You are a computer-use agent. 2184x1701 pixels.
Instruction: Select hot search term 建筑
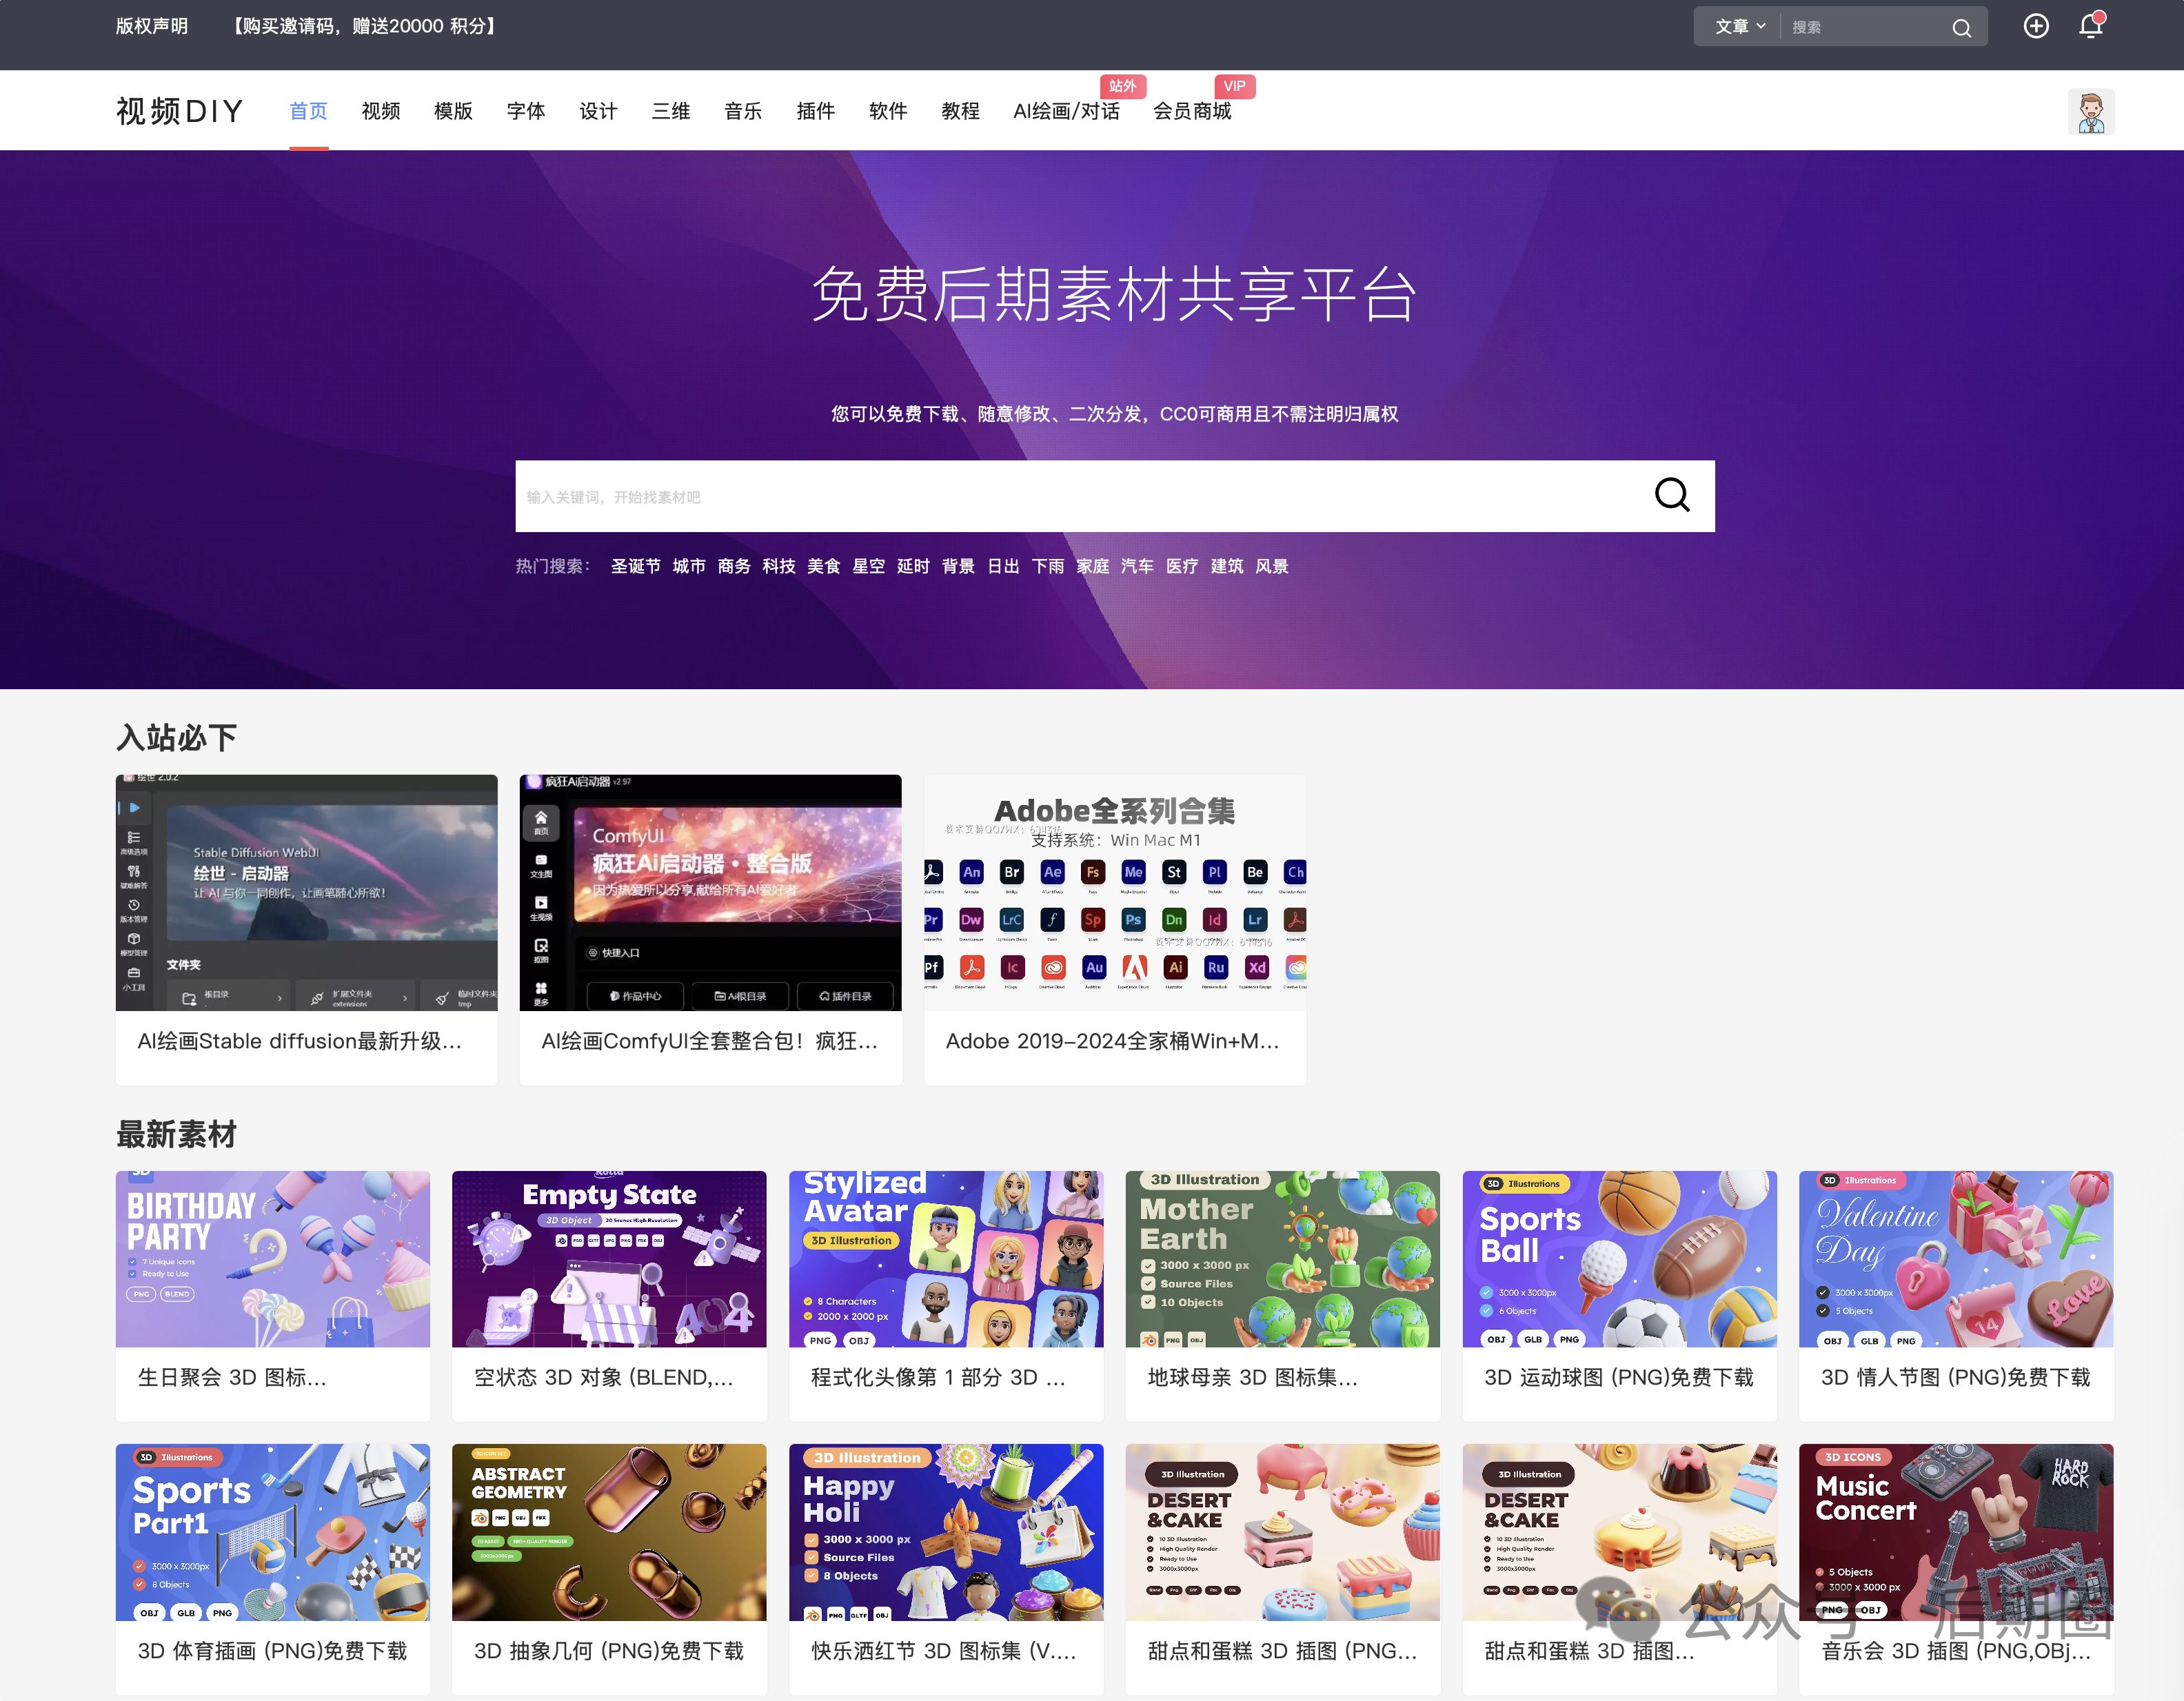point(1227,566)
